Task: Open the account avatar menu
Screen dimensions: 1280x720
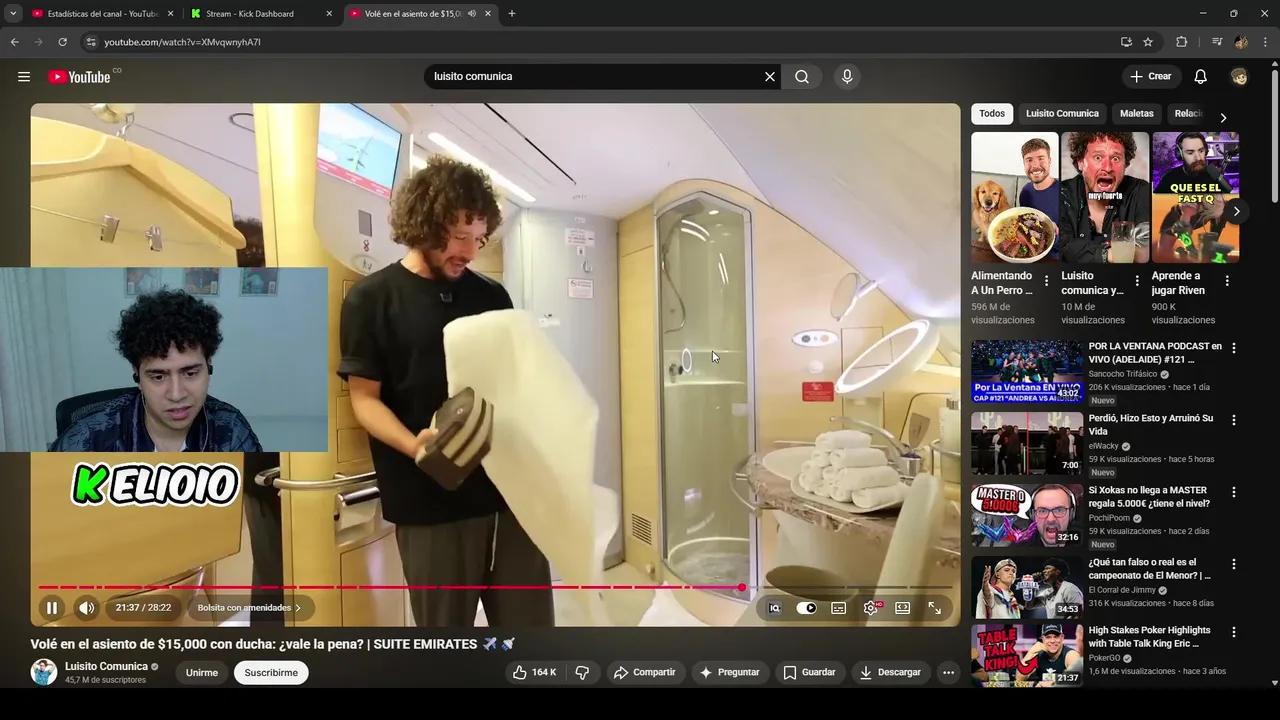Action: tap(1239, 77)
